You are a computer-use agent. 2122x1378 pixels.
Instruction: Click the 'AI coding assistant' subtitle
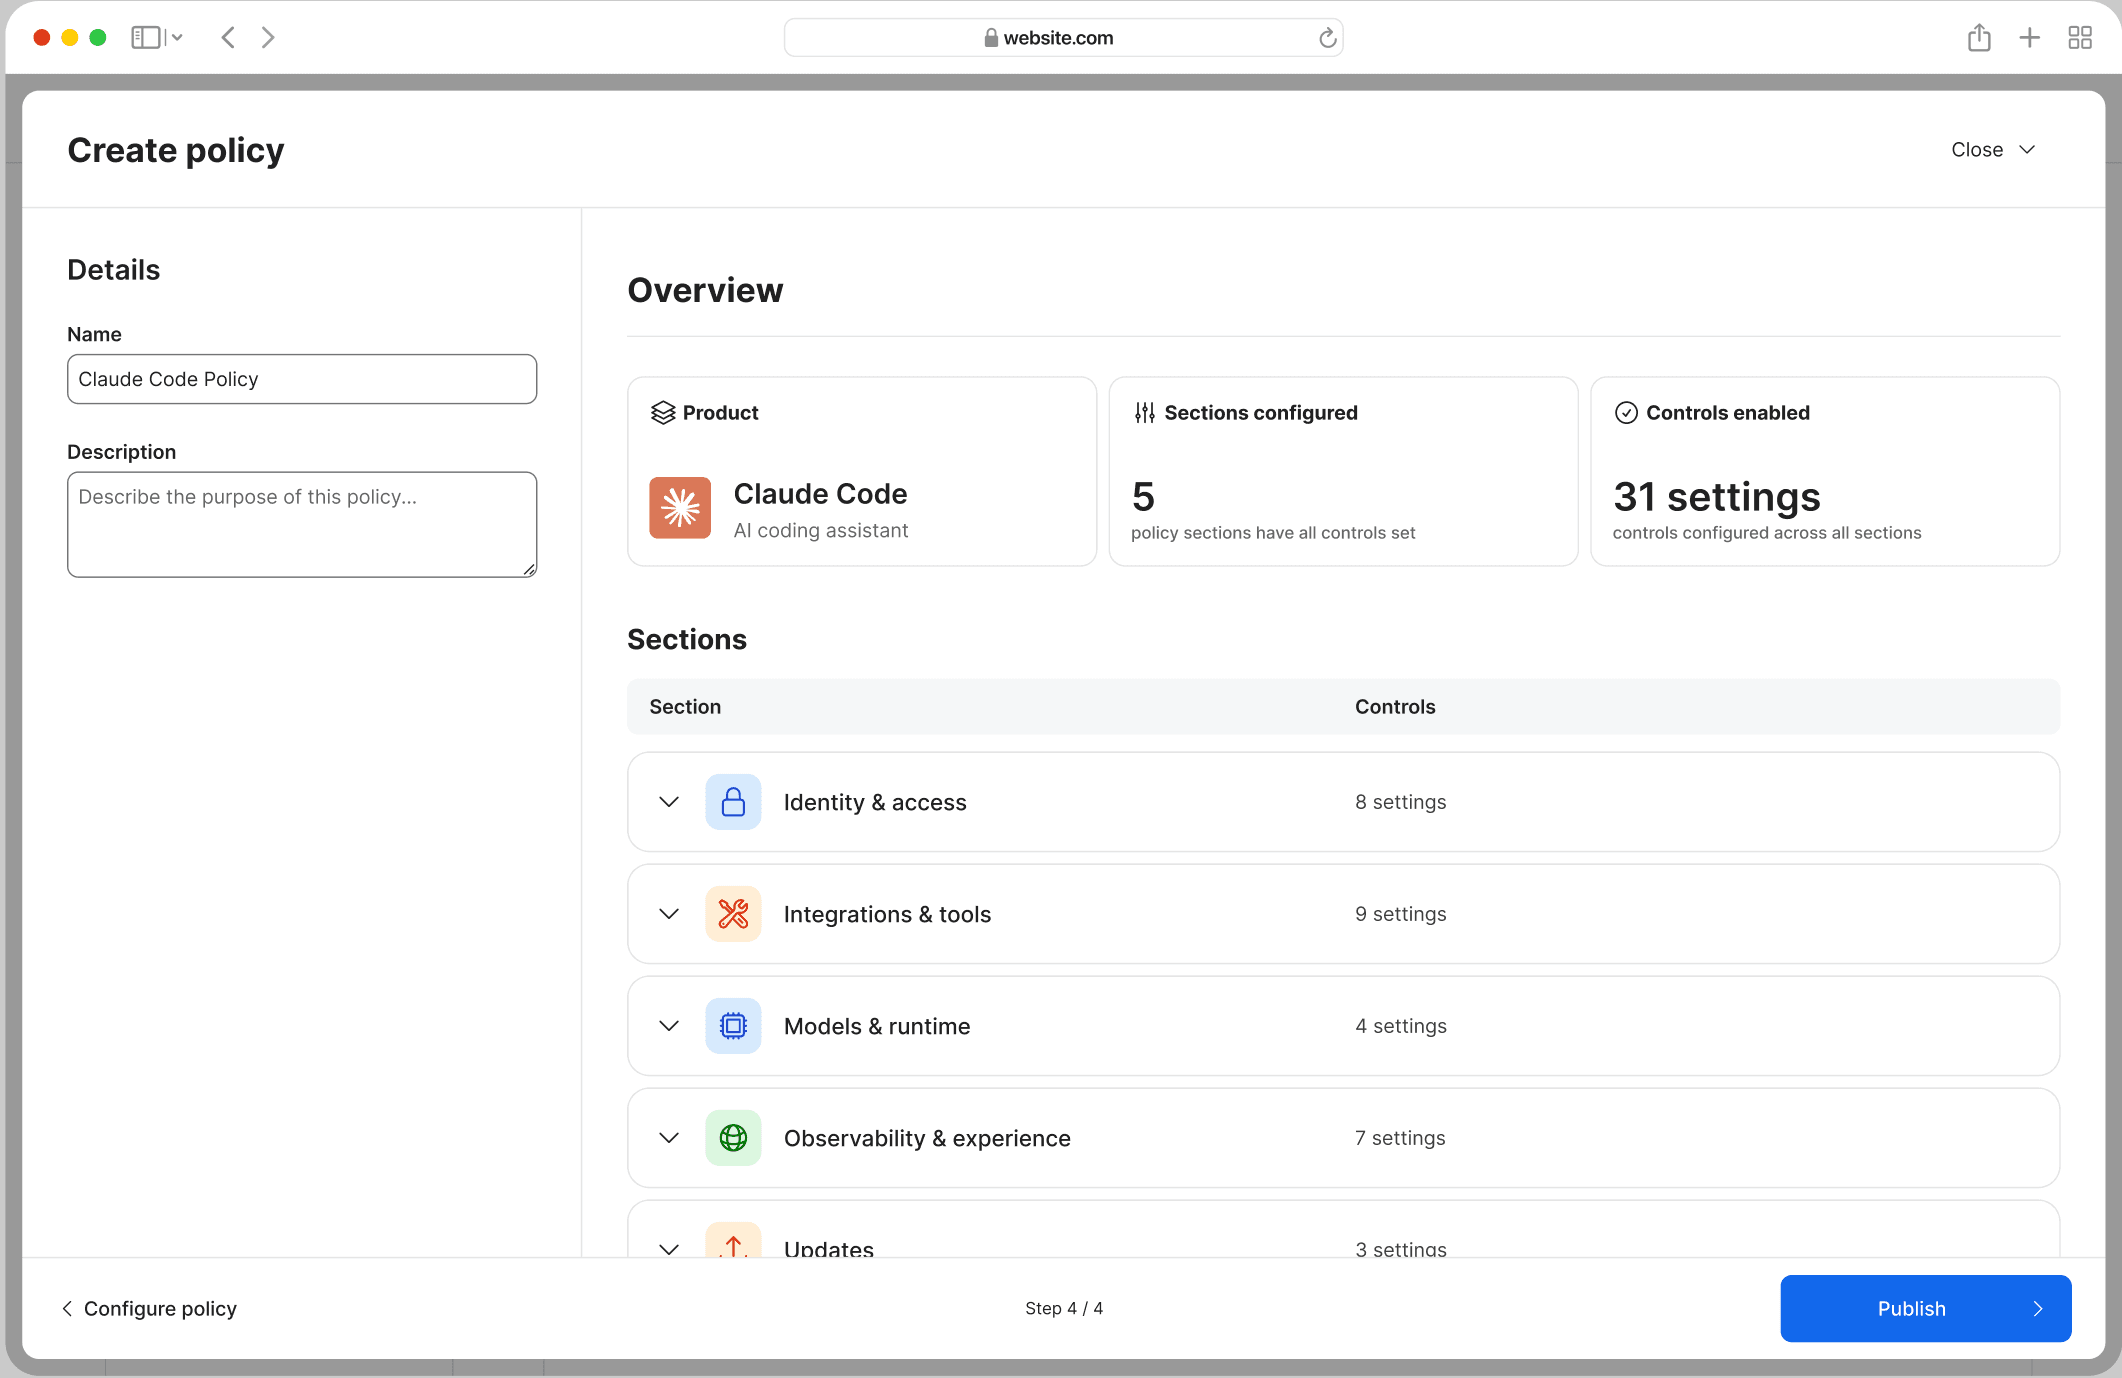point(821,531)
